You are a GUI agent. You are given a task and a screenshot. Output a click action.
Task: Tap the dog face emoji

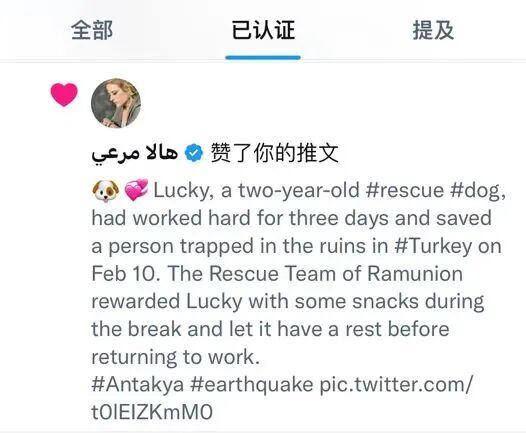105,191
